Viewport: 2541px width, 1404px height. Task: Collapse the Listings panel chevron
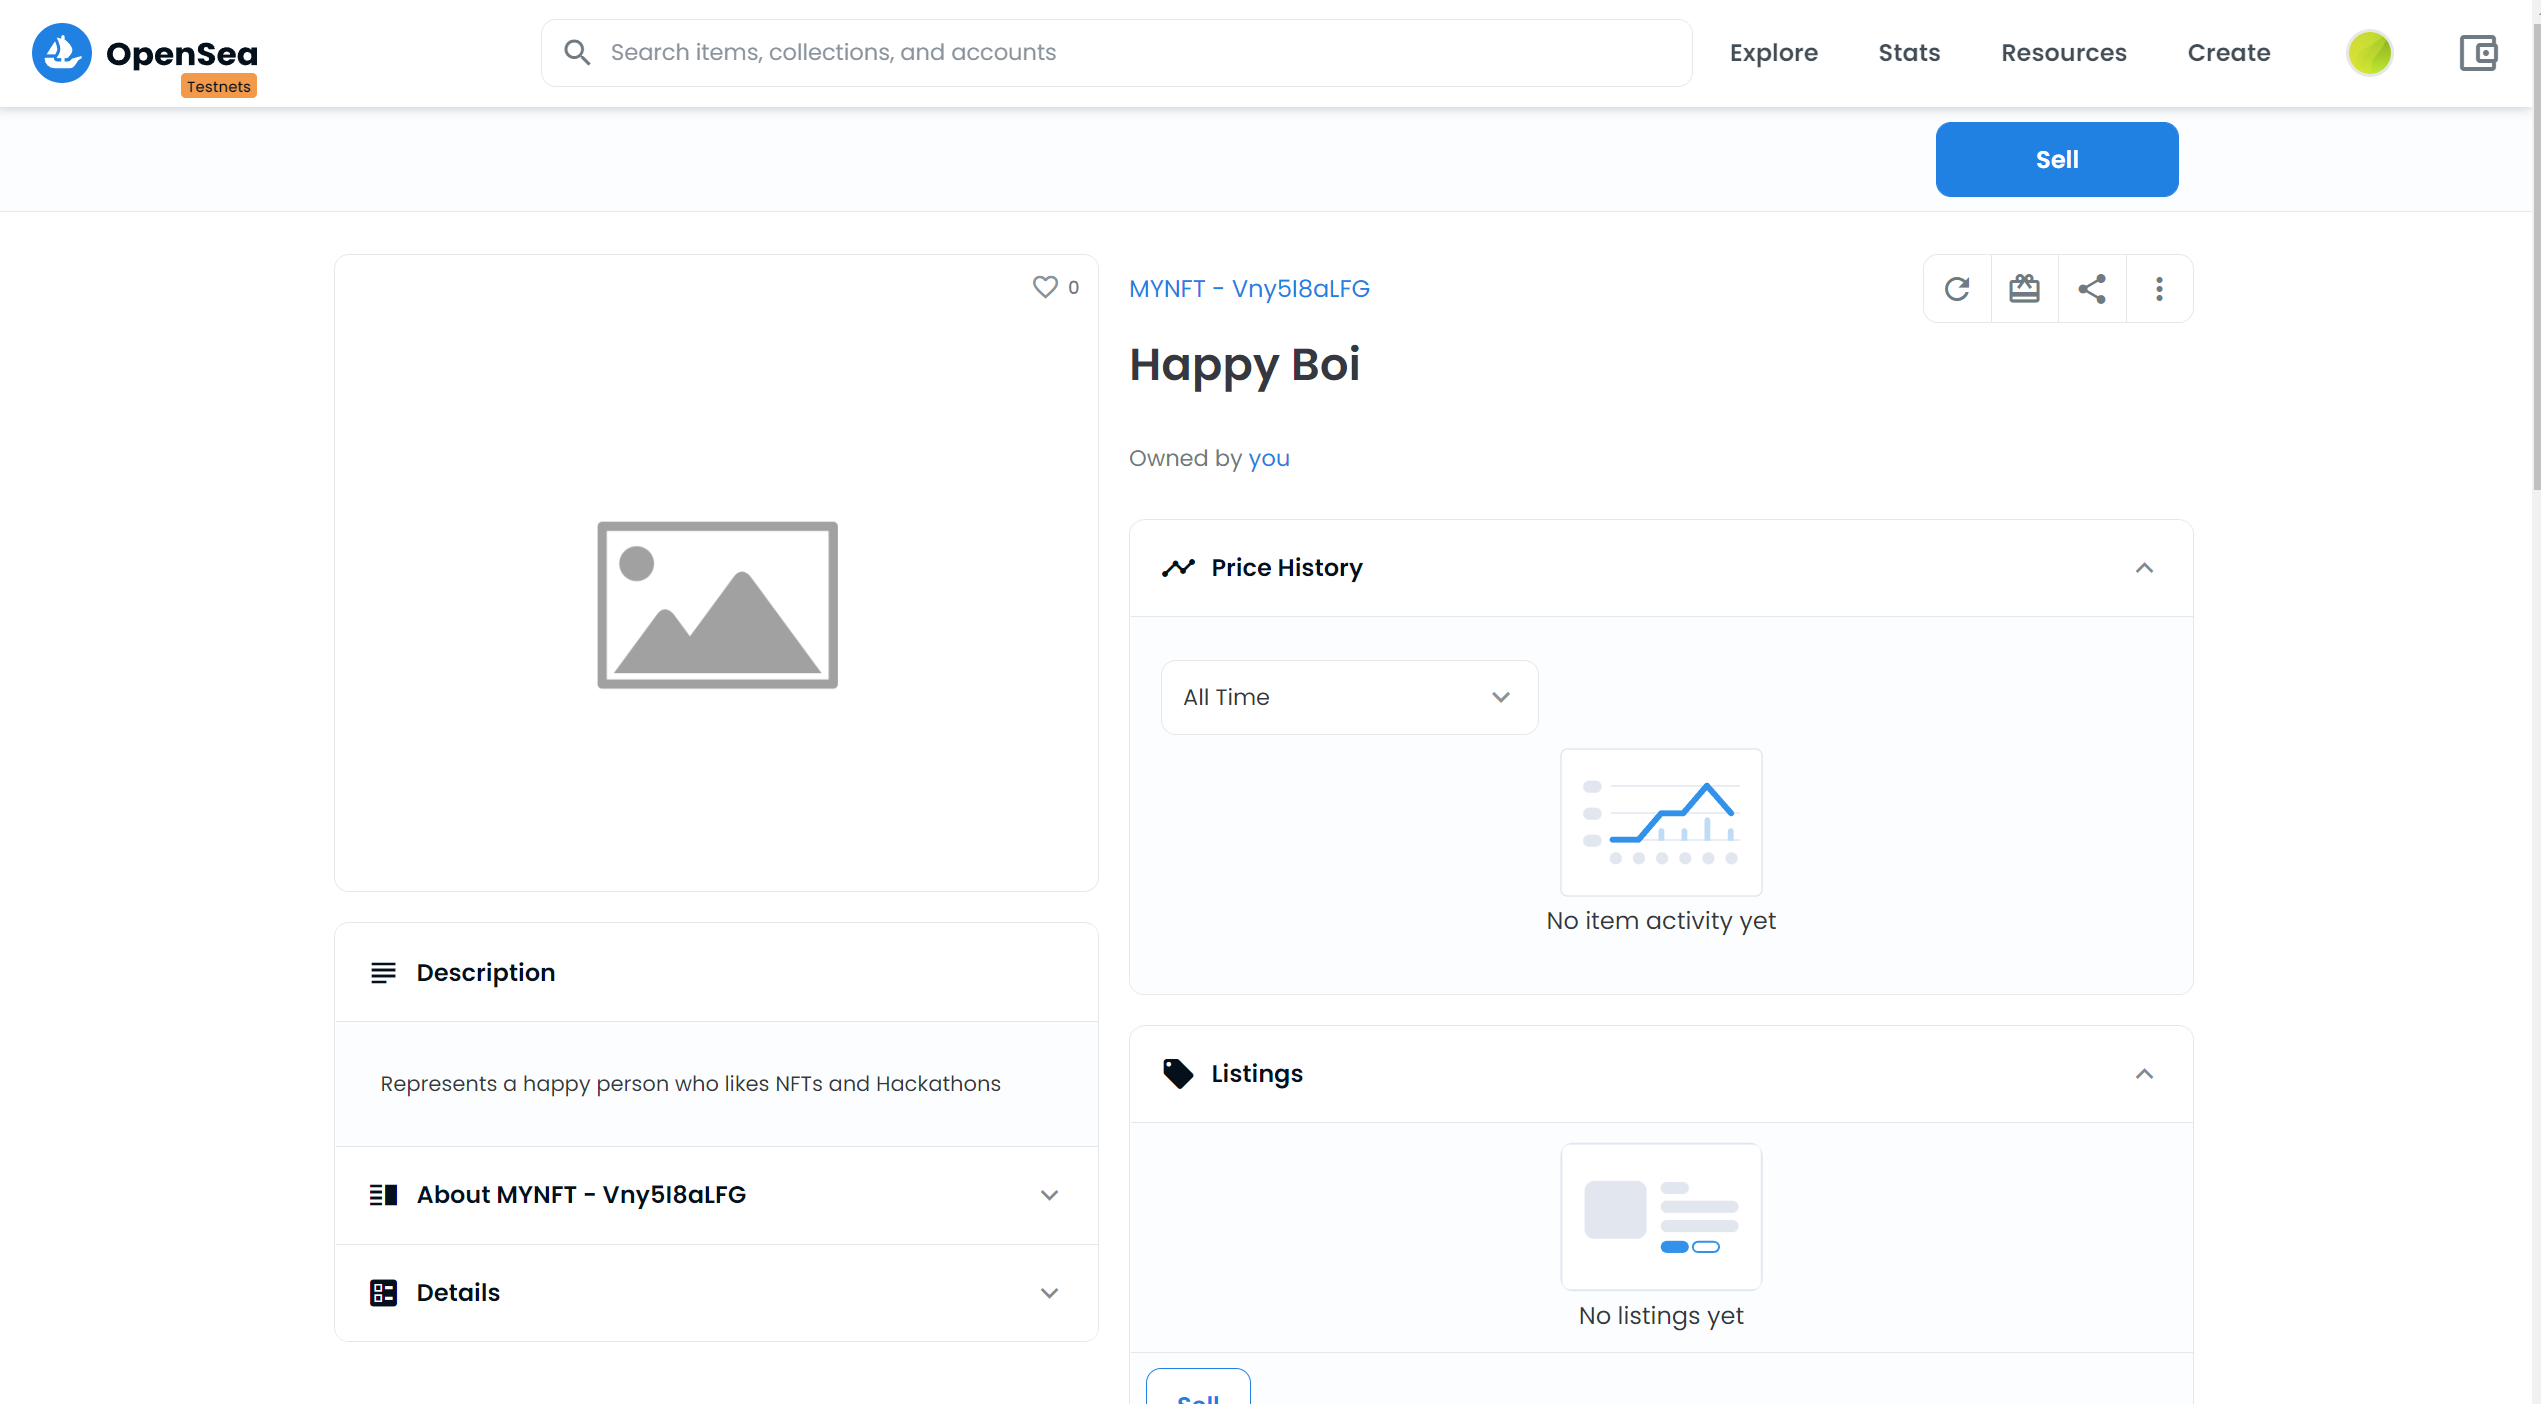[2144, 1074]
